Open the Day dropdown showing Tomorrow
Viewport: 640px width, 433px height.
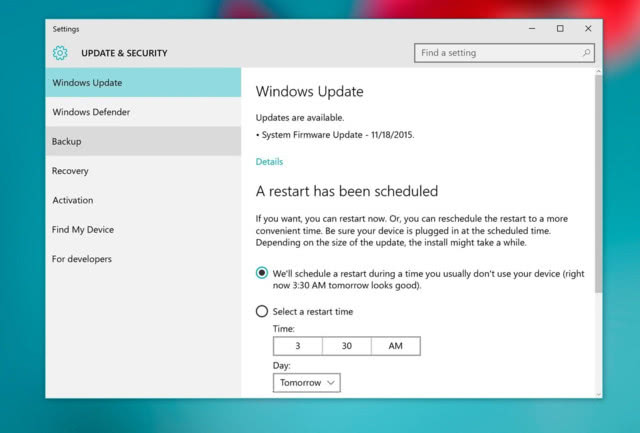point(307,383)
